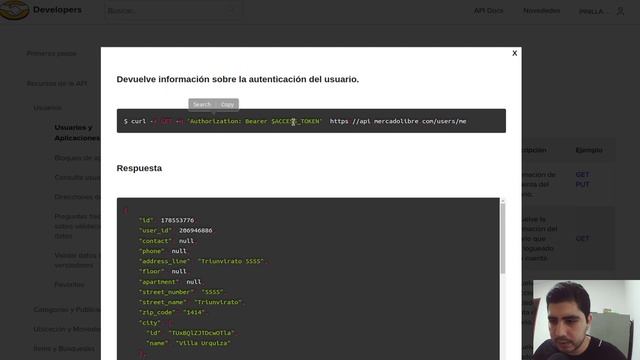The height and width of the screenshot is (360, 640).
Task: Click the street_name value Triunvirato
Action: (x=218, y=302)
